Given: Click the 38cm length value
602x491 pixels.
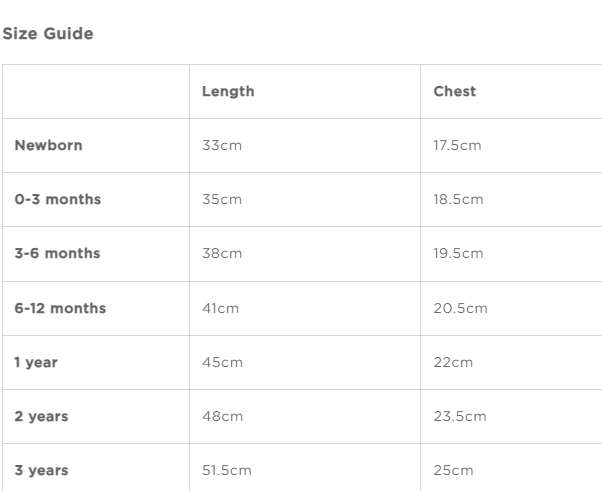Looking at the screenshot, I should tap(222, 253).
